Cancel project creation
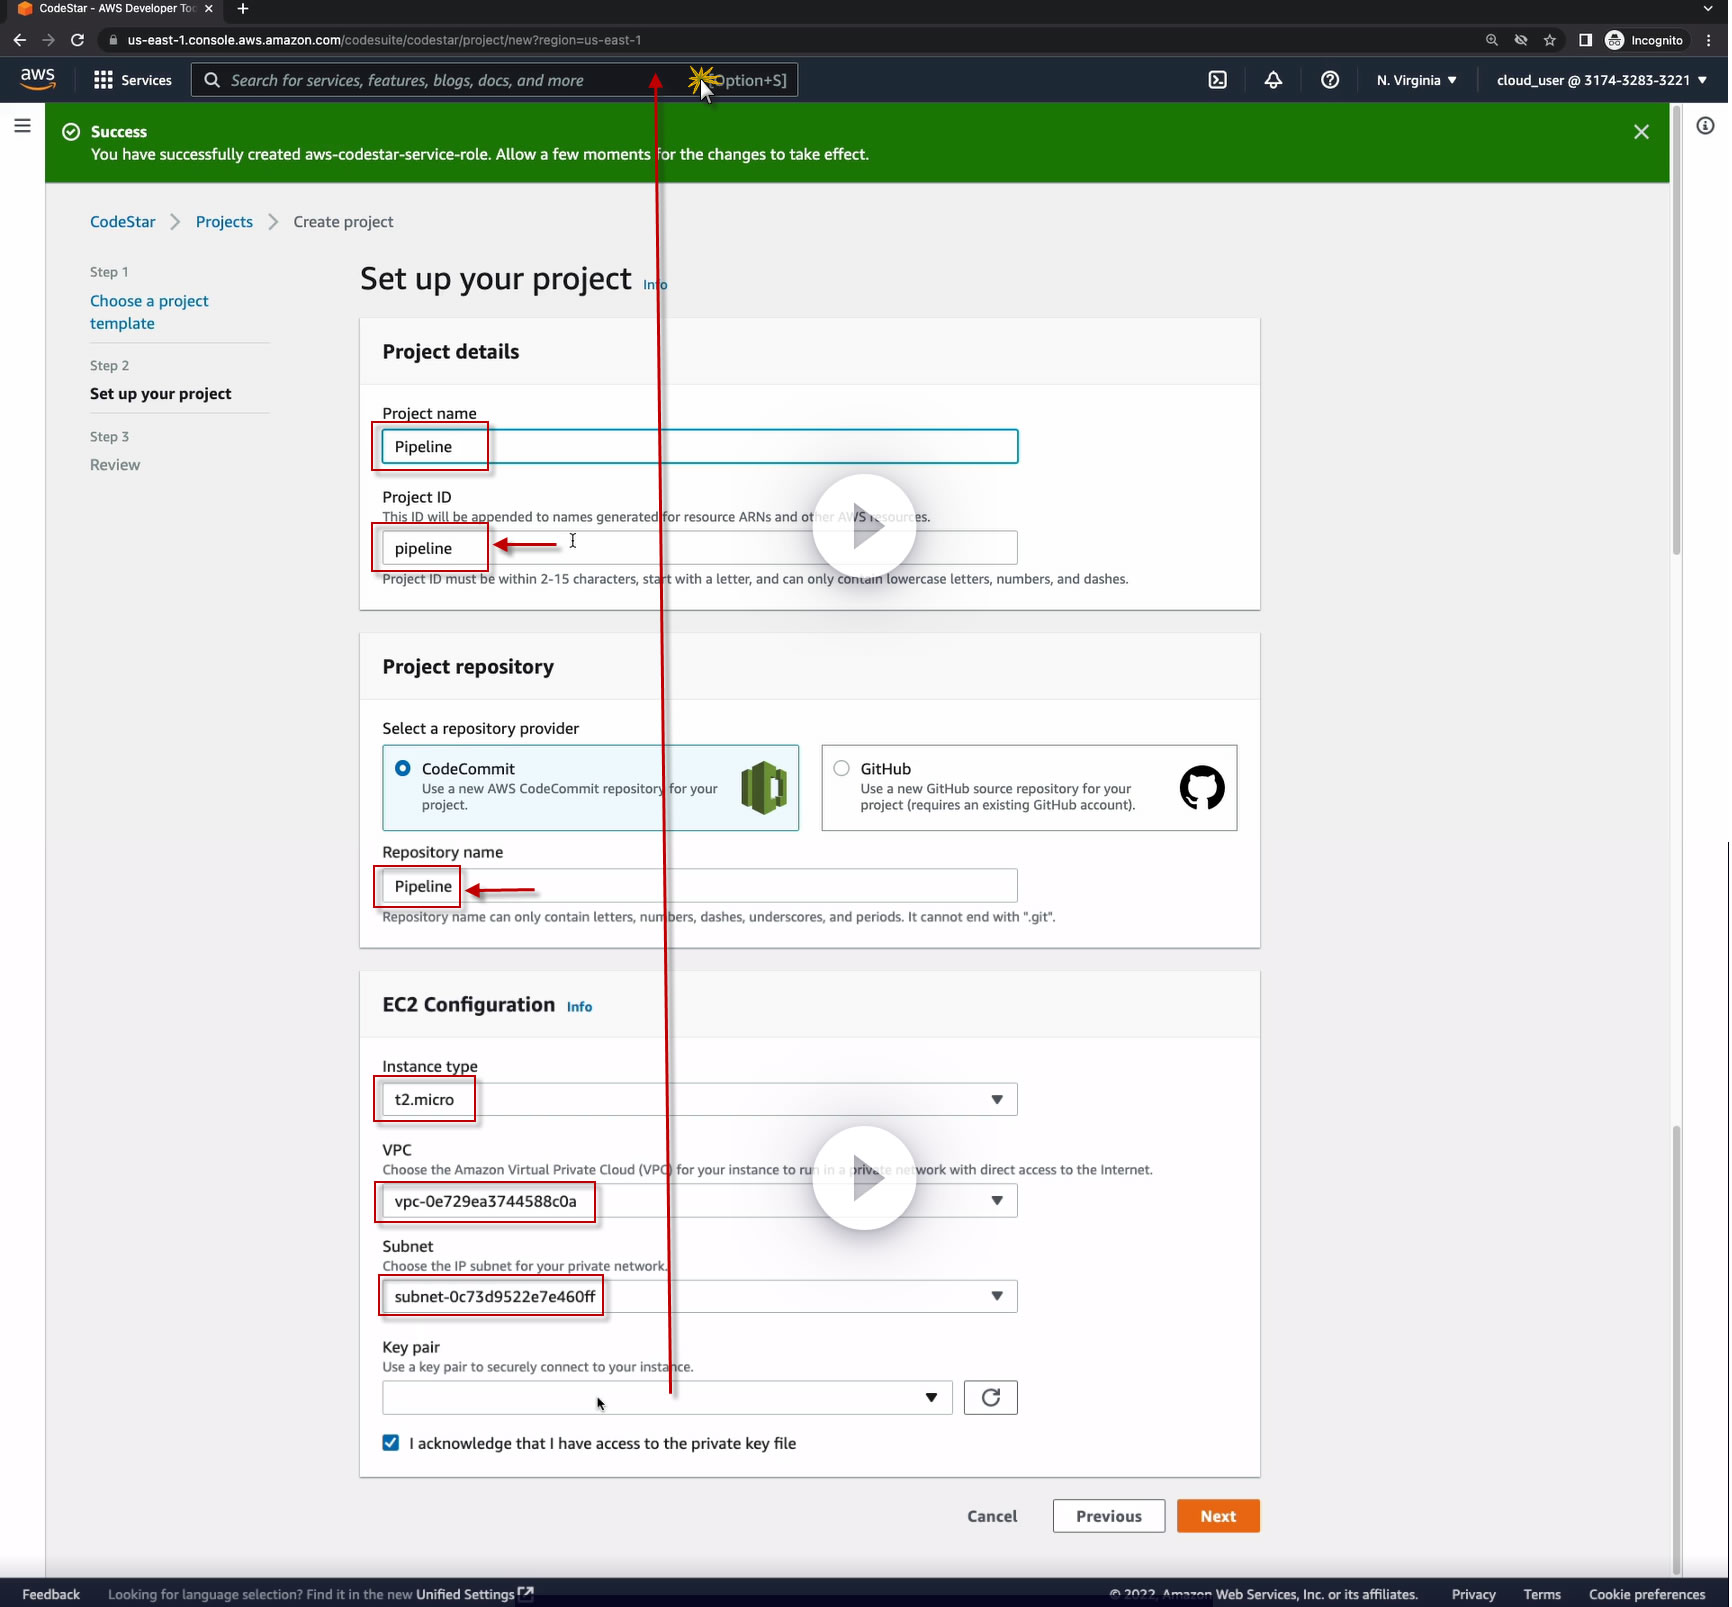The height and width of the screenshot is (1607, 1732). [992, 1516]
